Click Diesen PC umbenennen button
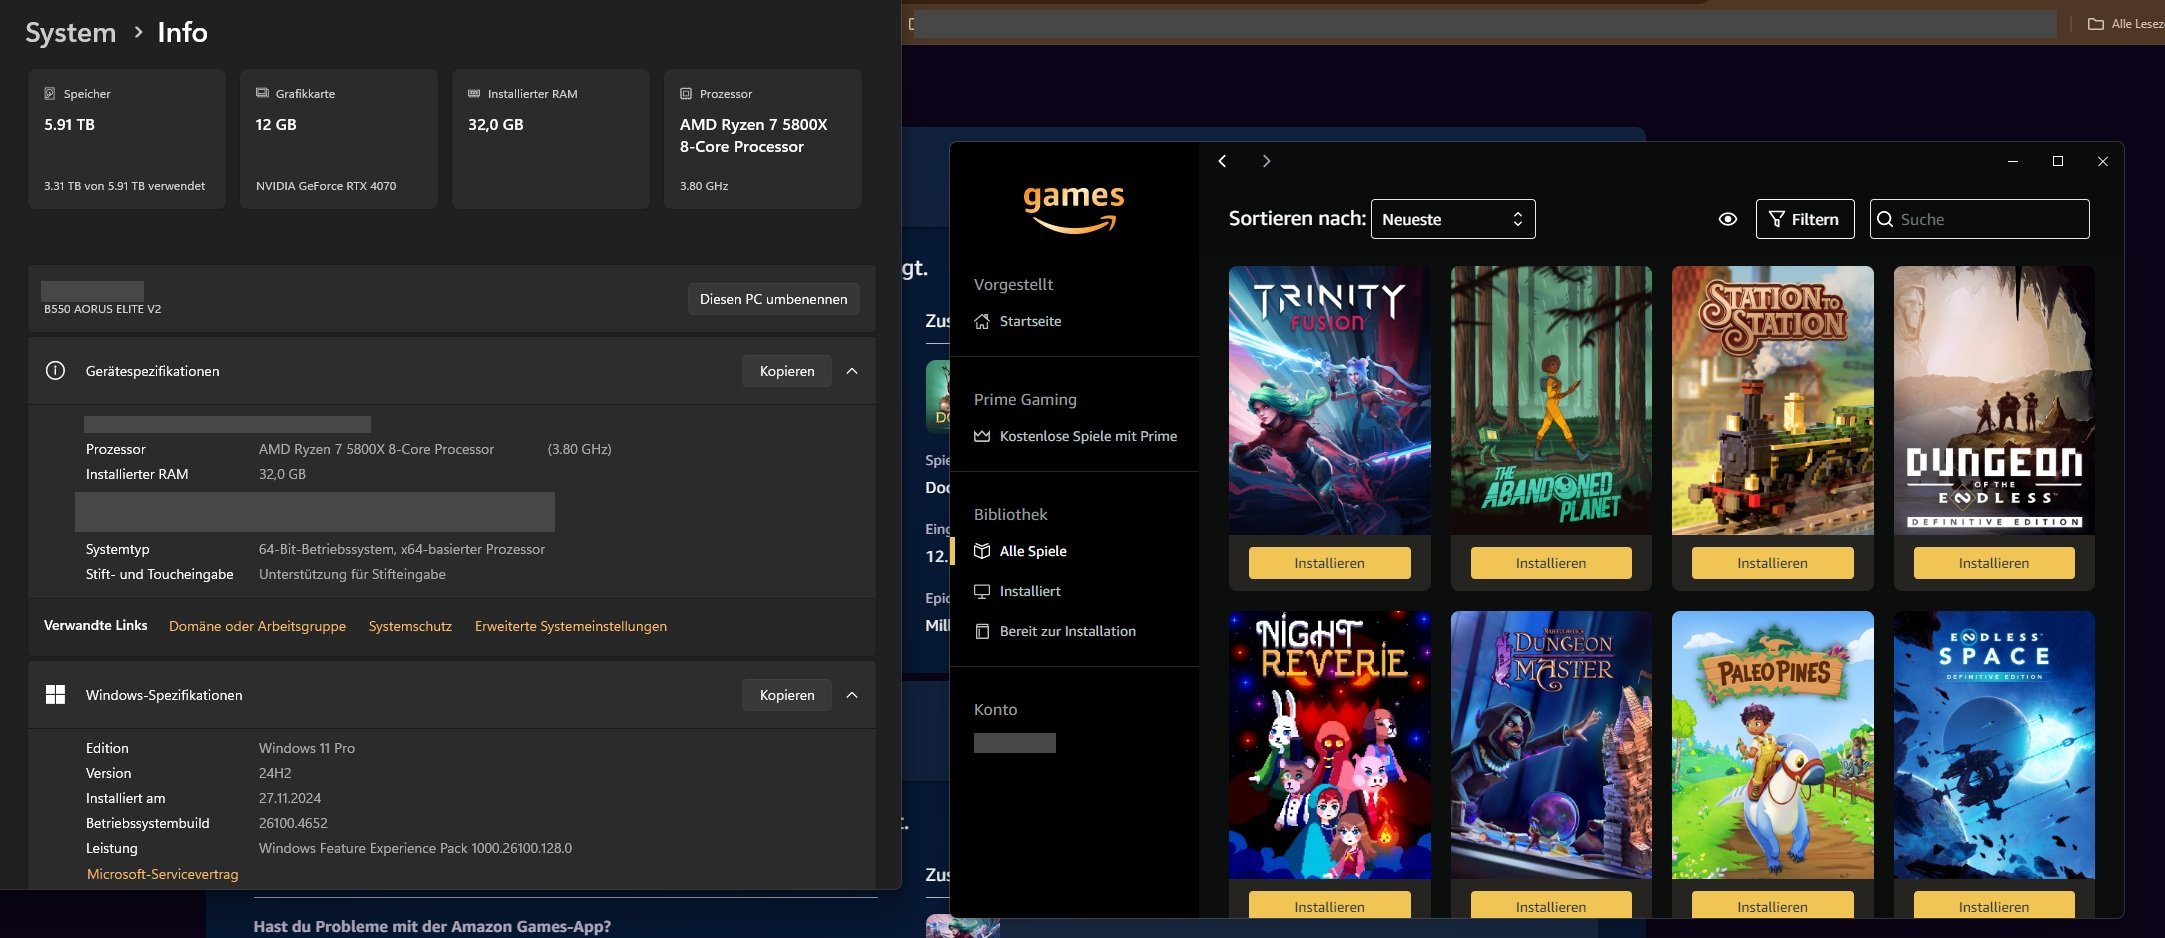 [773, 299]
